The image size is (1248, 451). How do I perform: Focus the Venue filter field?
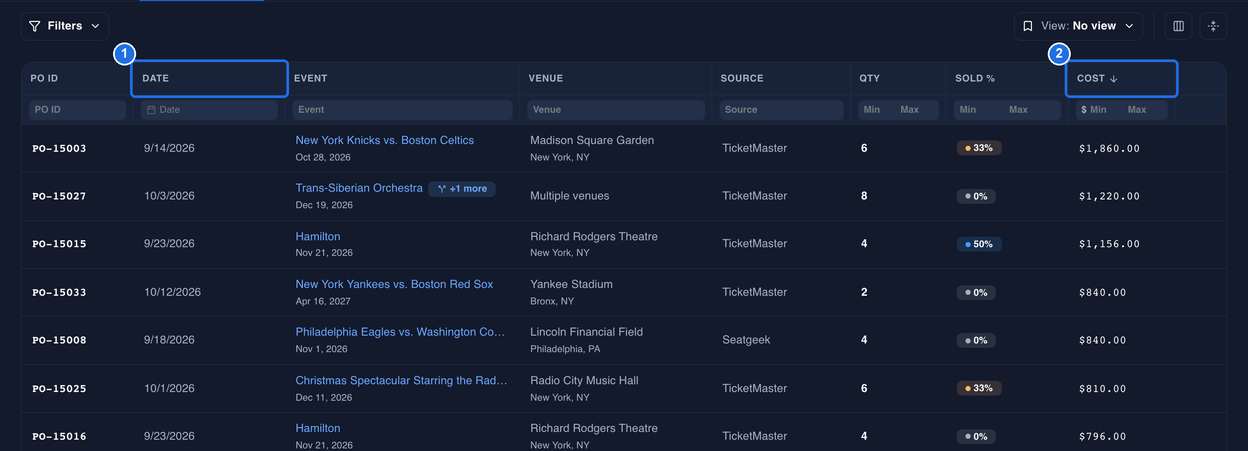pyautogui.click(x=616, y=110)
